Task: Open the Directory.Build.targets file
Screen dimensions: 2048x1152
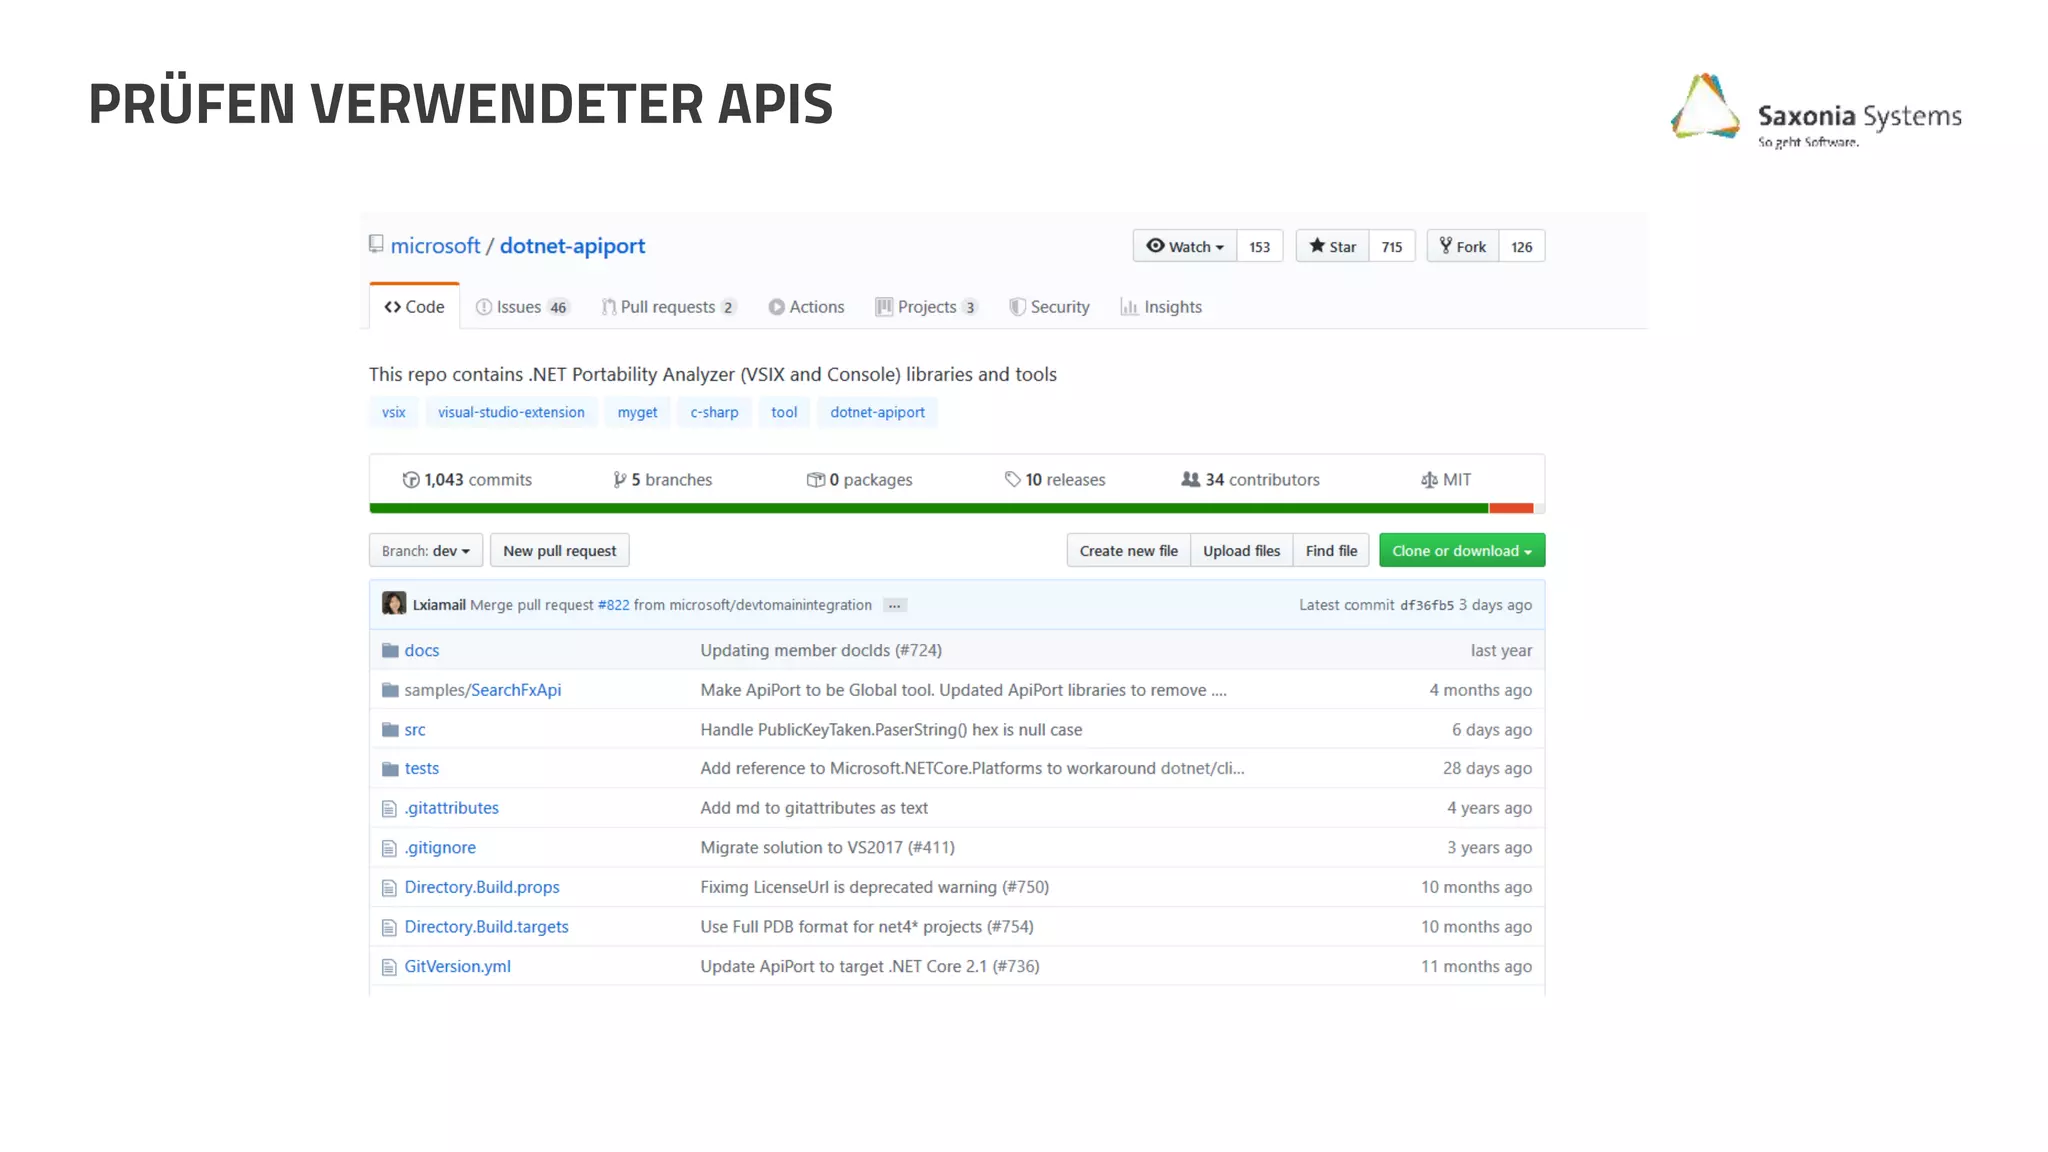Action: pos(486,927)
